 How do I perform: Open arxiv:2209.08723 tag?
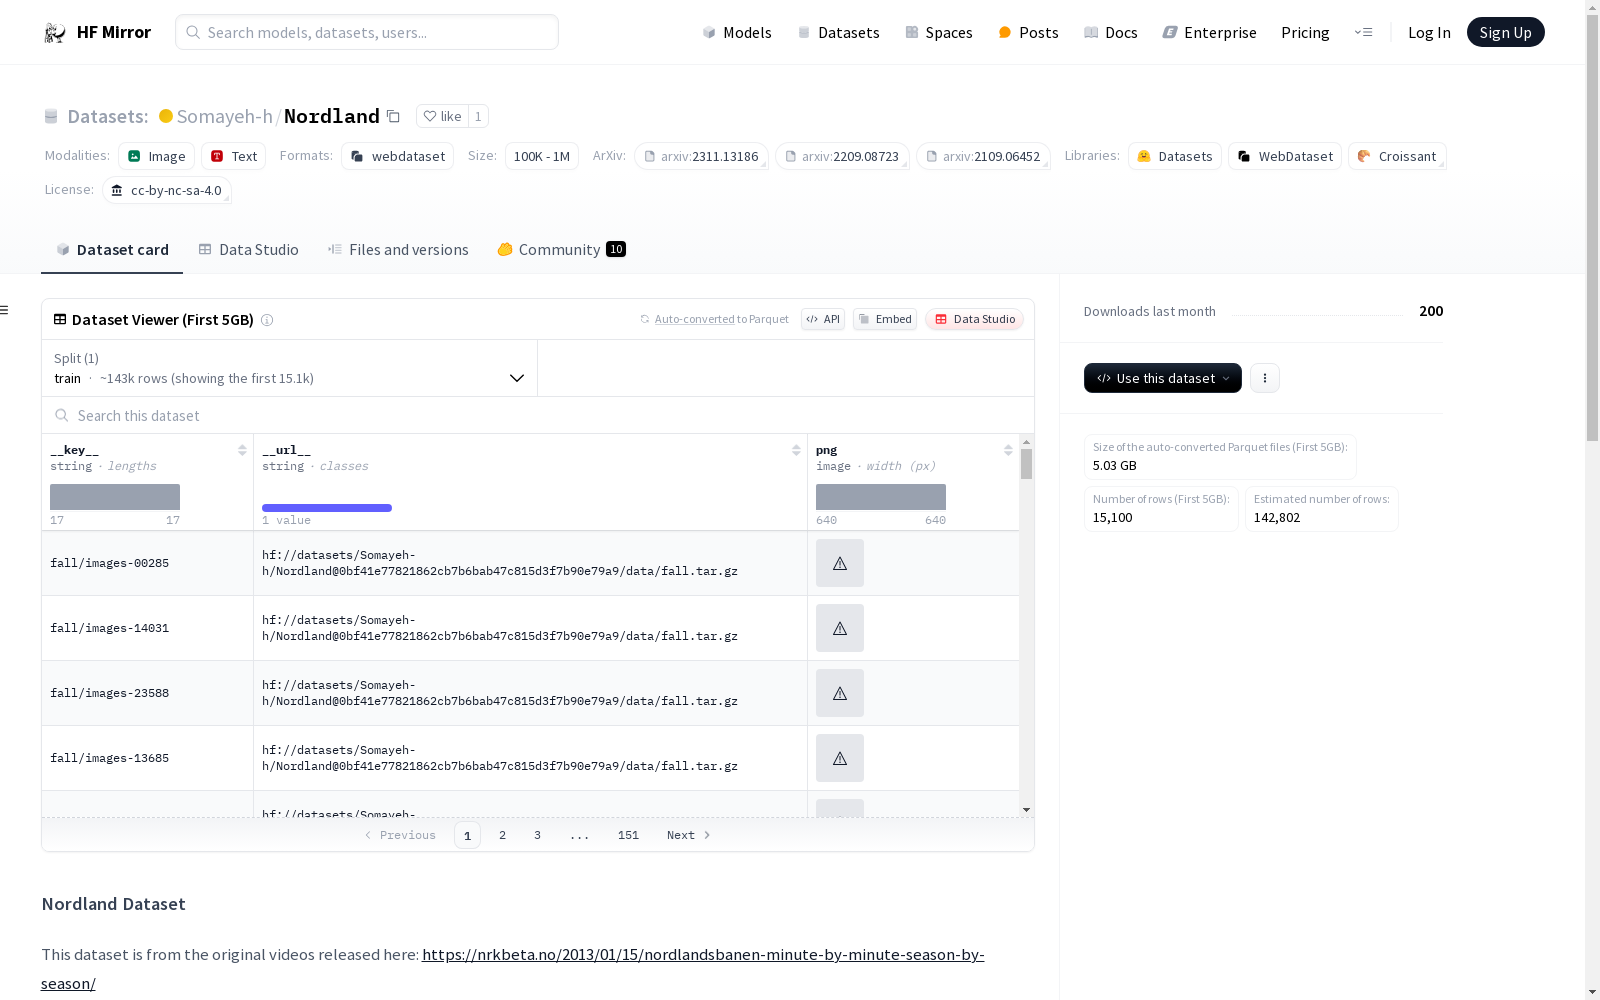click(842, 156)
